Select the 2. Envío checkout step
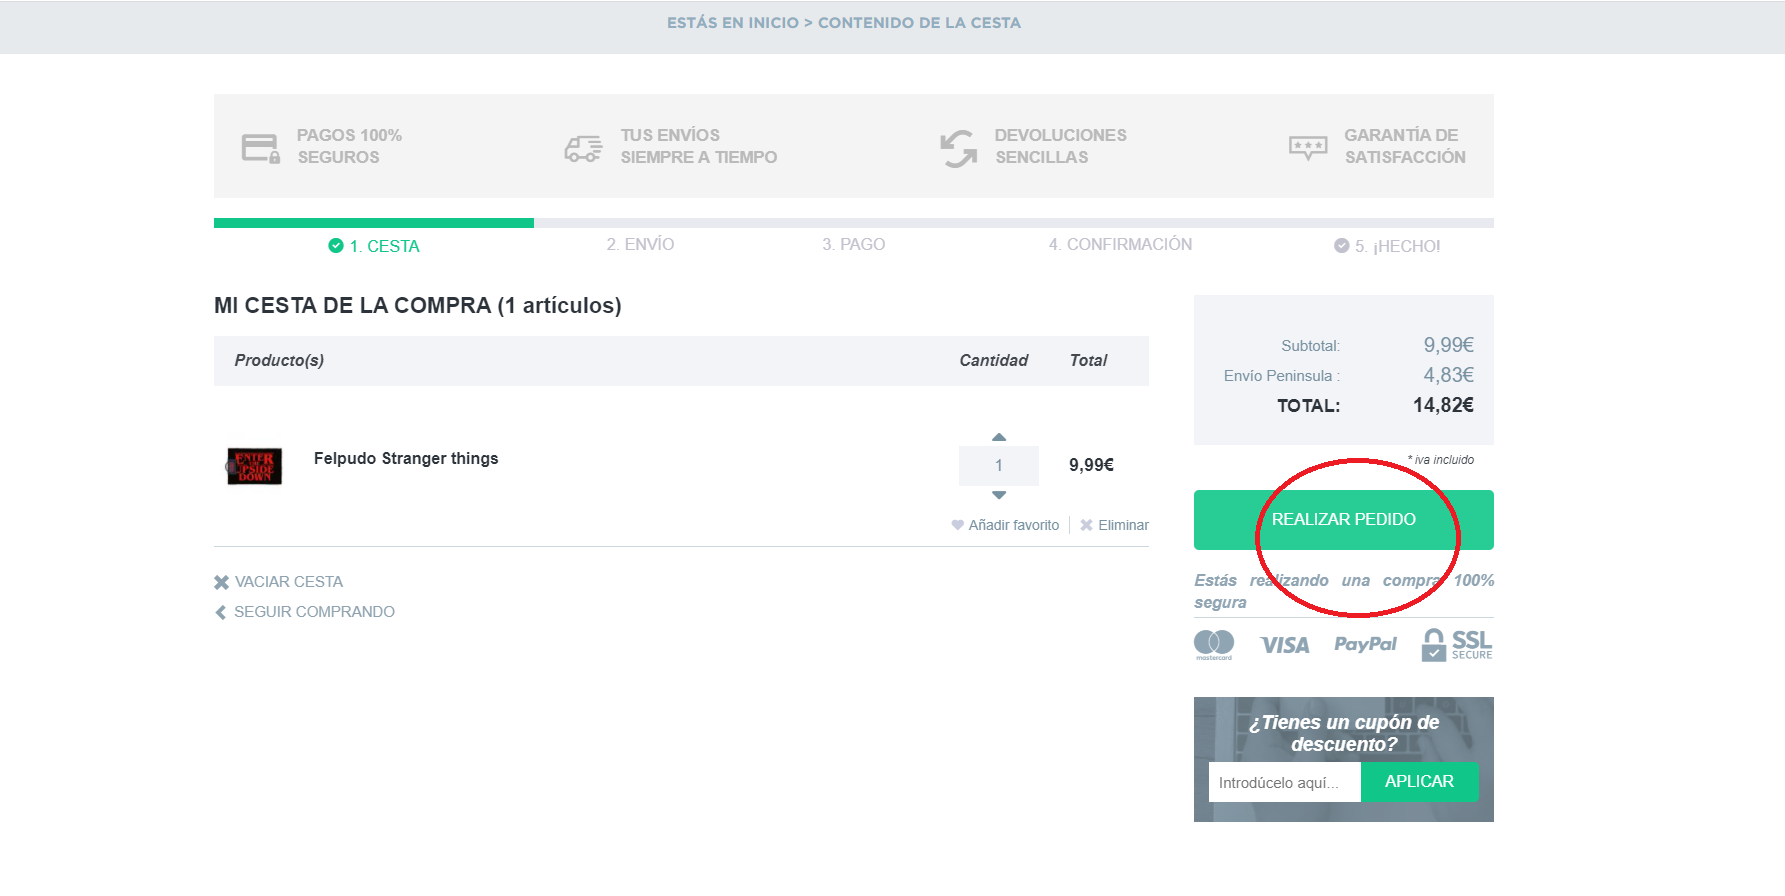This screenshot has width=1785, height=896. (640, 244)
